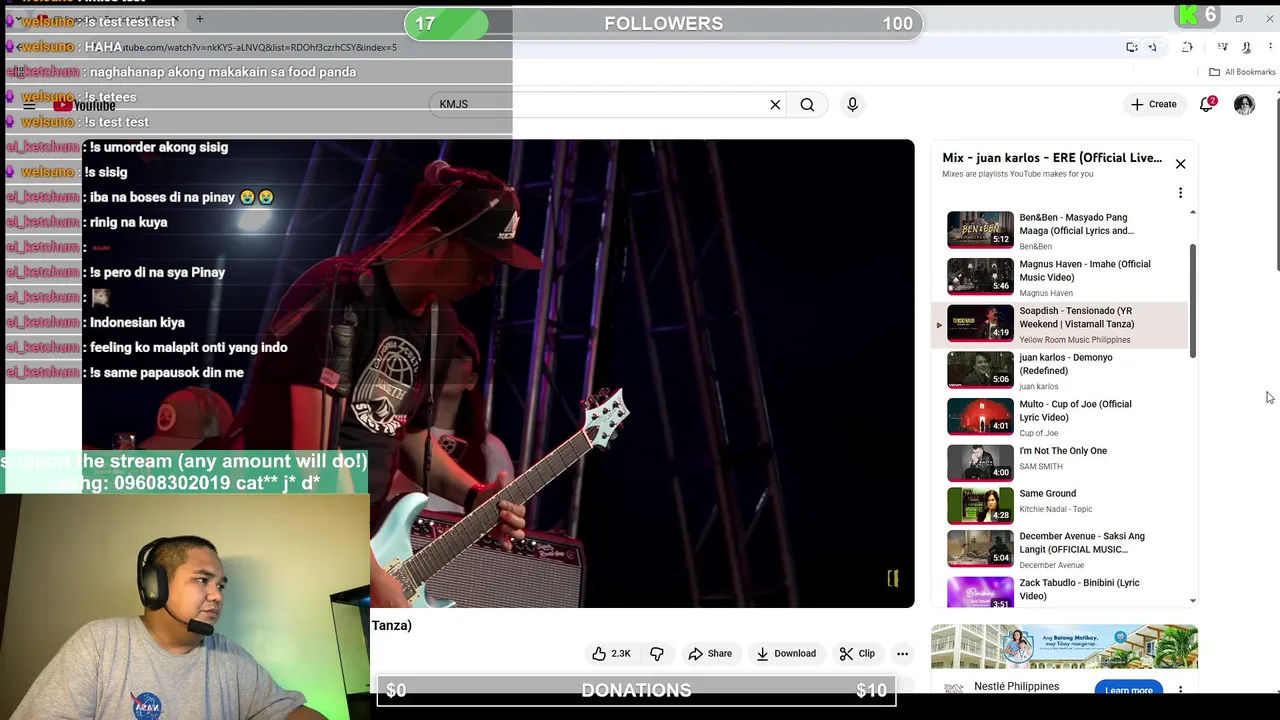Play juan karlos Demonyo thumbnail

[980, 370]
